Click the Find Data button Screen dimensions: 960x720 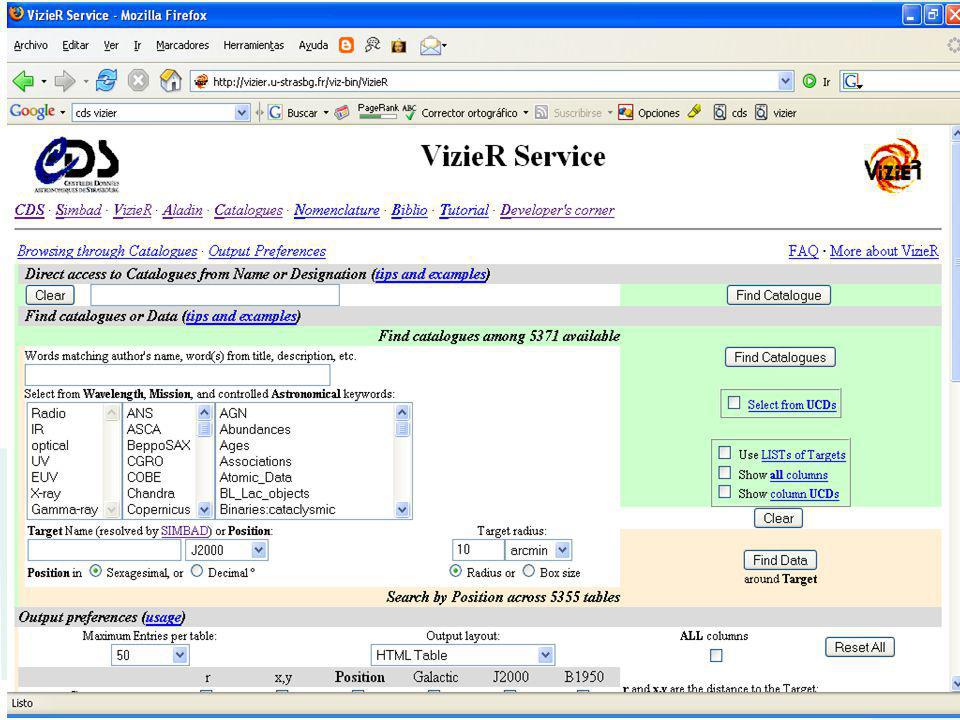coord(780,560)
